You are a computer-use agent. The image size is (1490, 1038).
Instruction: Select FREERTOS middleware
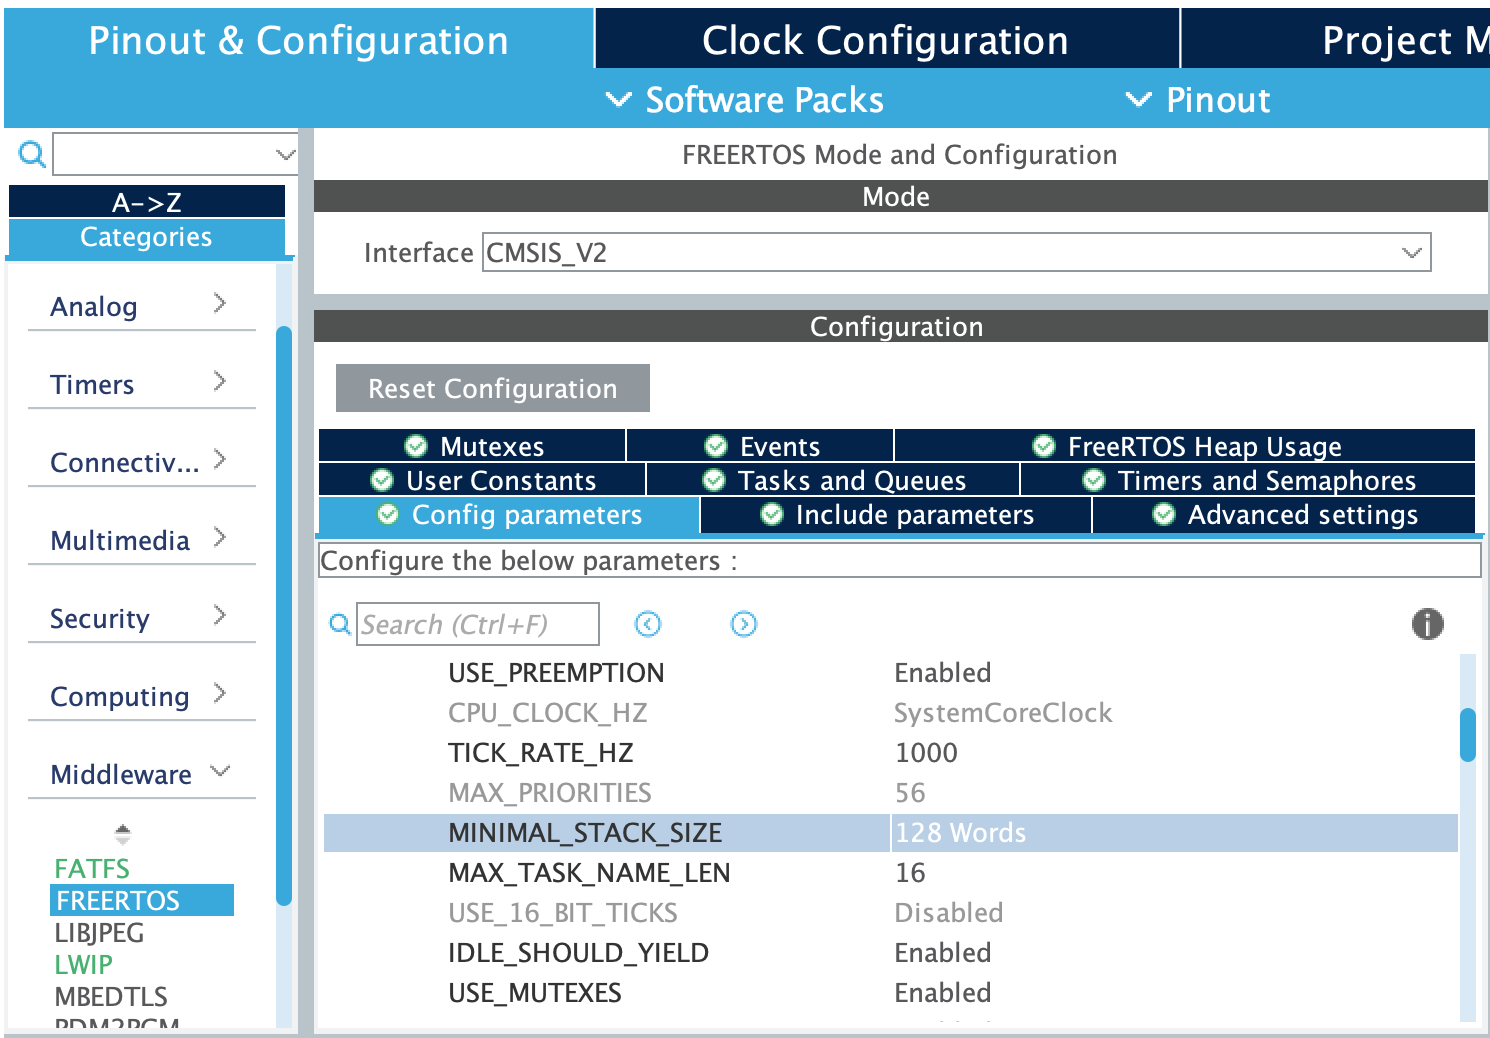142,900
